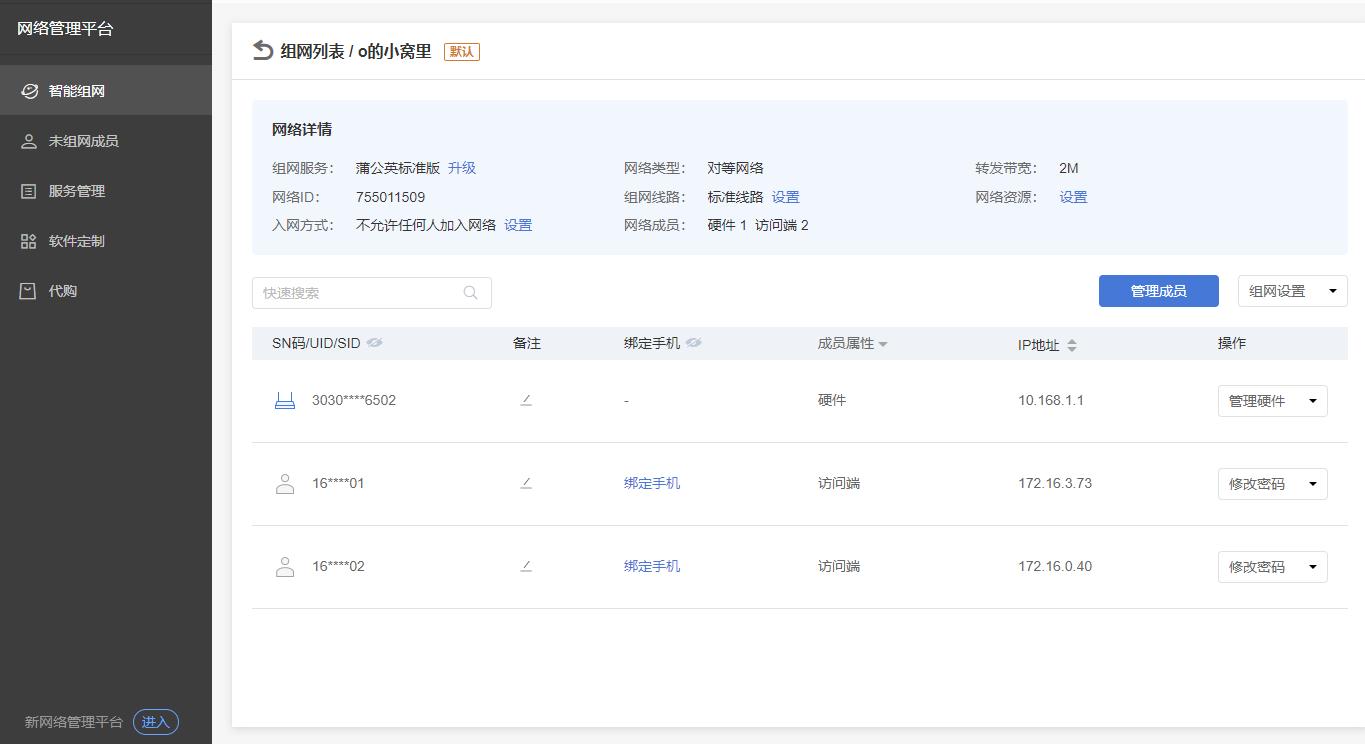
Task: Open the 修改密码 dropdown for 16****01
Action: (1313, 483)
